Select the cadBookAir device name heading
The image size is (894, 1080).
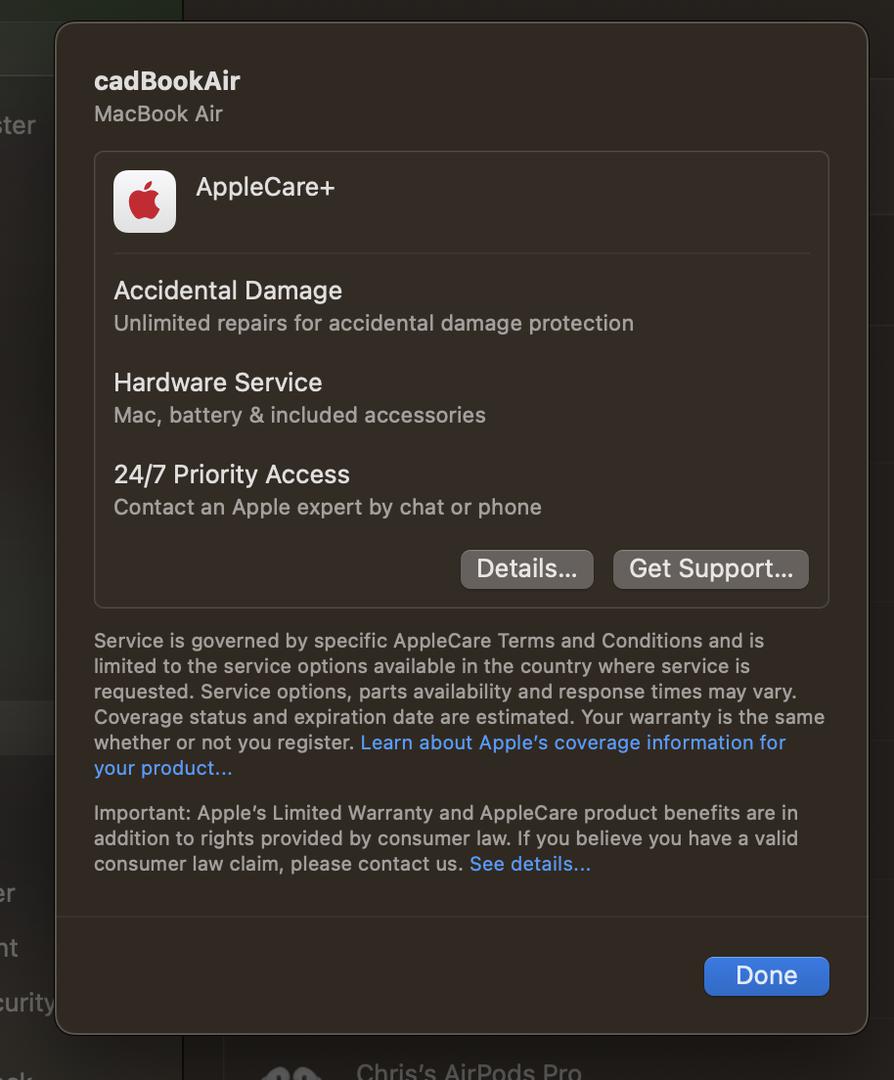167,81
